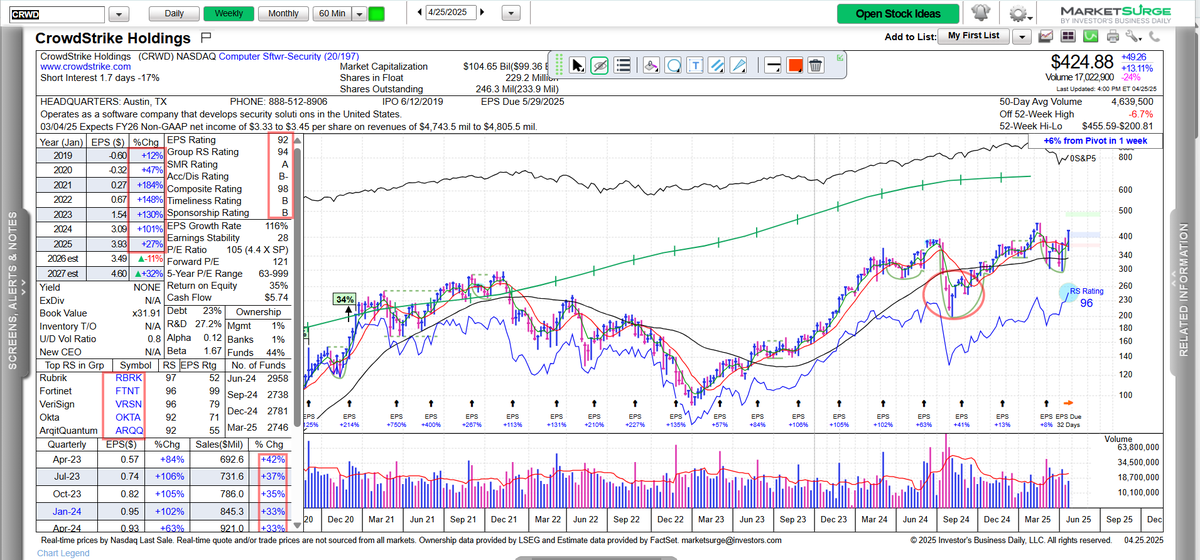Toggle the hide drawings eye icon
Screen dimensions: 1200x560
[600, 65]
